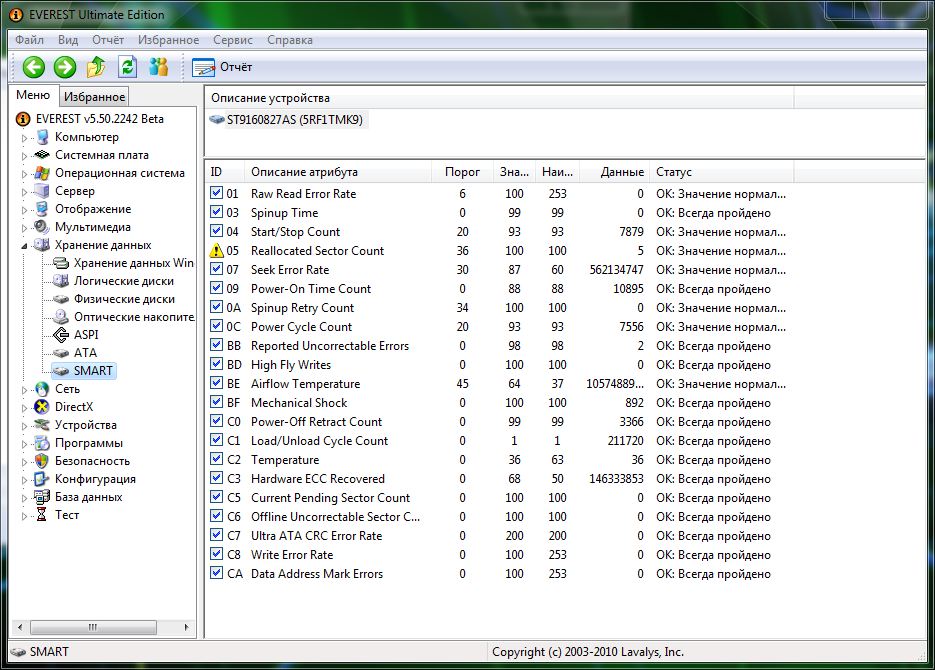Click the Операционная система Windows icon

42,173
